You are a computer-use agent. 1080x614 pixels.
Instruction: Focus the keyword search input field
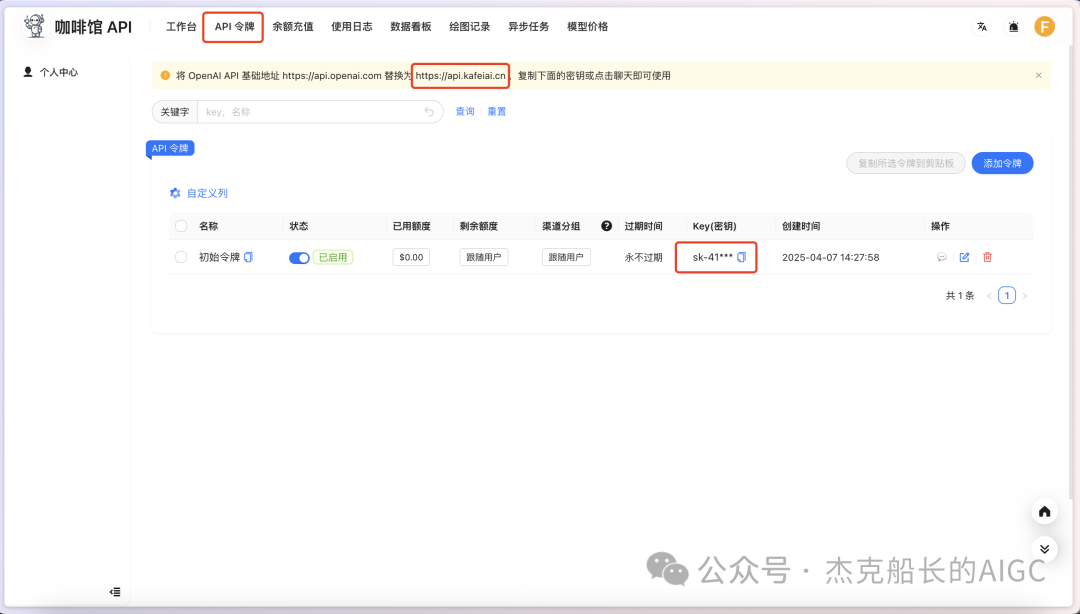tap(320, 112)
